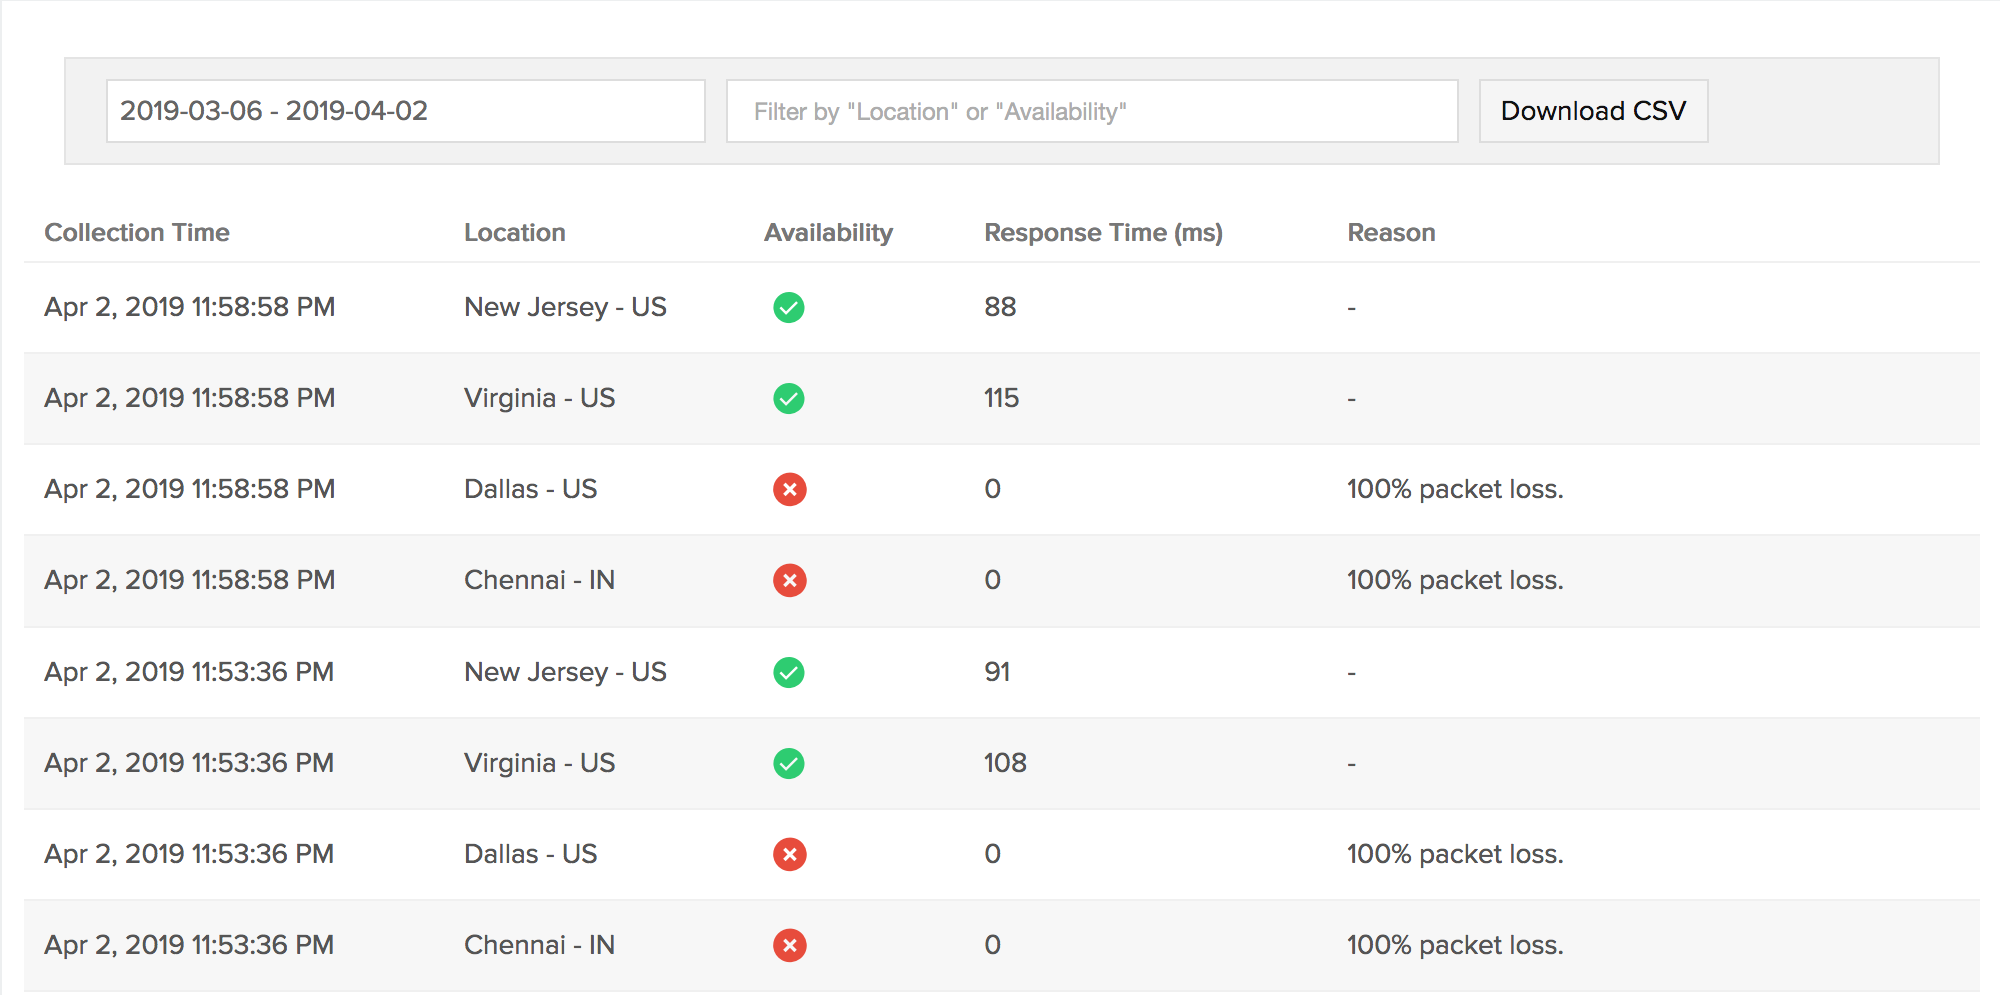Viewport: 2000px width, 995px height.
Task: Click the Availability column header
Action: pos(828,232)
